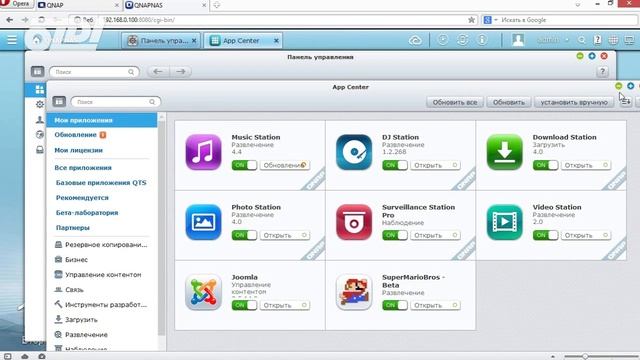Click the QTS search magnifier icon
640x360 pixels.
582,40
